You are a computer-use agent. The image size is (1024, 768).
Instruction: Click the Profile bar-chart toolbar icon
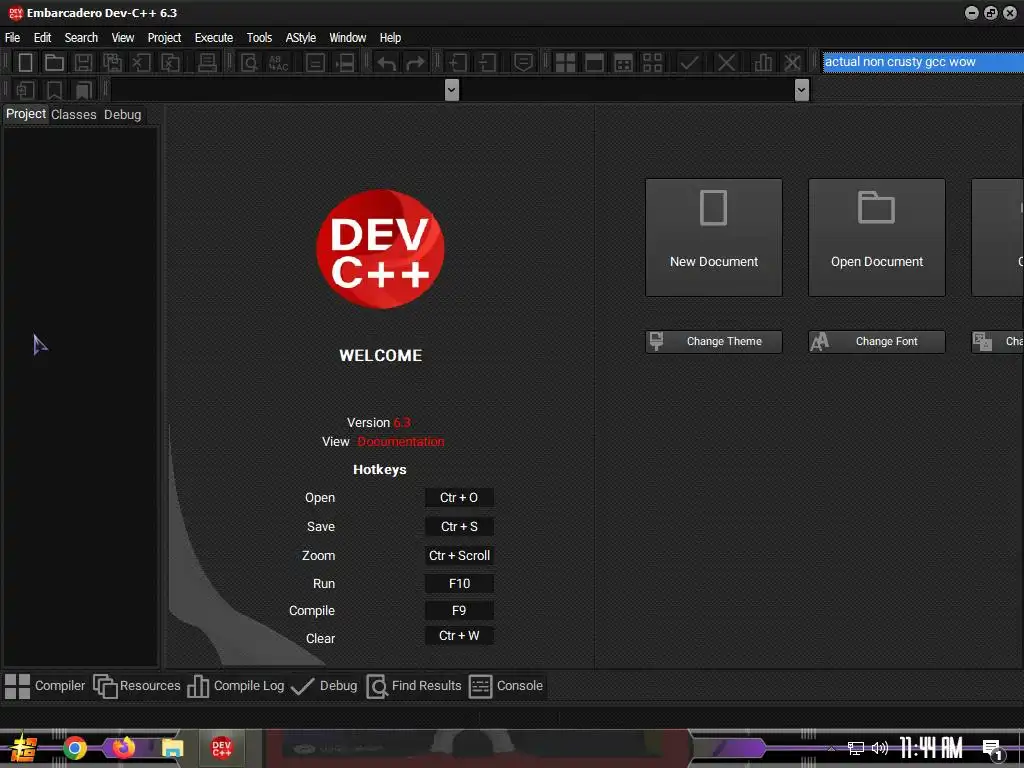coord(763,63)
